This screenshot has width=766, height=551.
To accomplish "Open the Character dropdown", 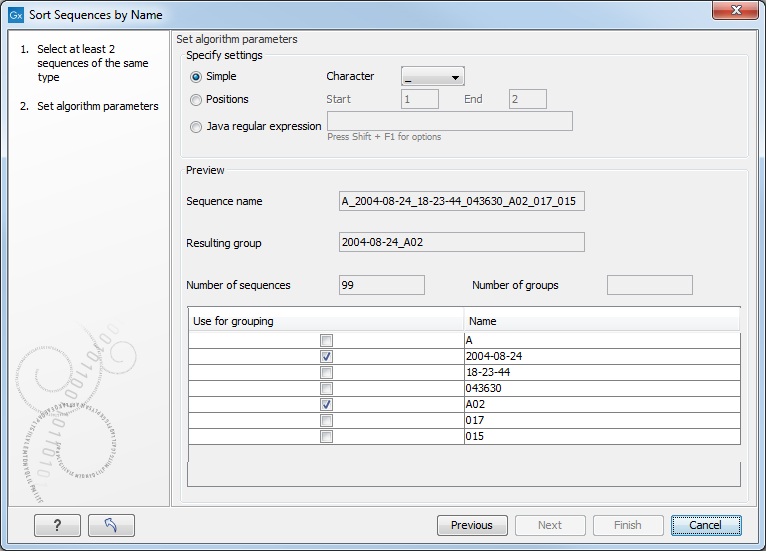I will click(x=432, y=77).
